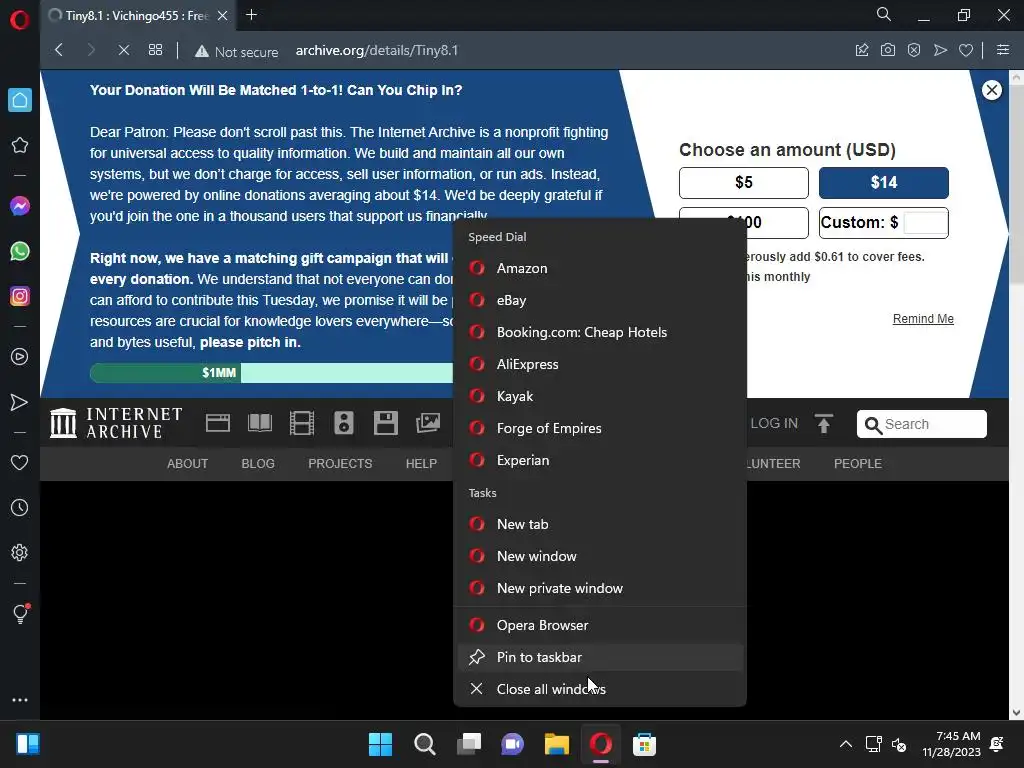
Task: Go back to previous page
Action: click(x=59, y=50)
